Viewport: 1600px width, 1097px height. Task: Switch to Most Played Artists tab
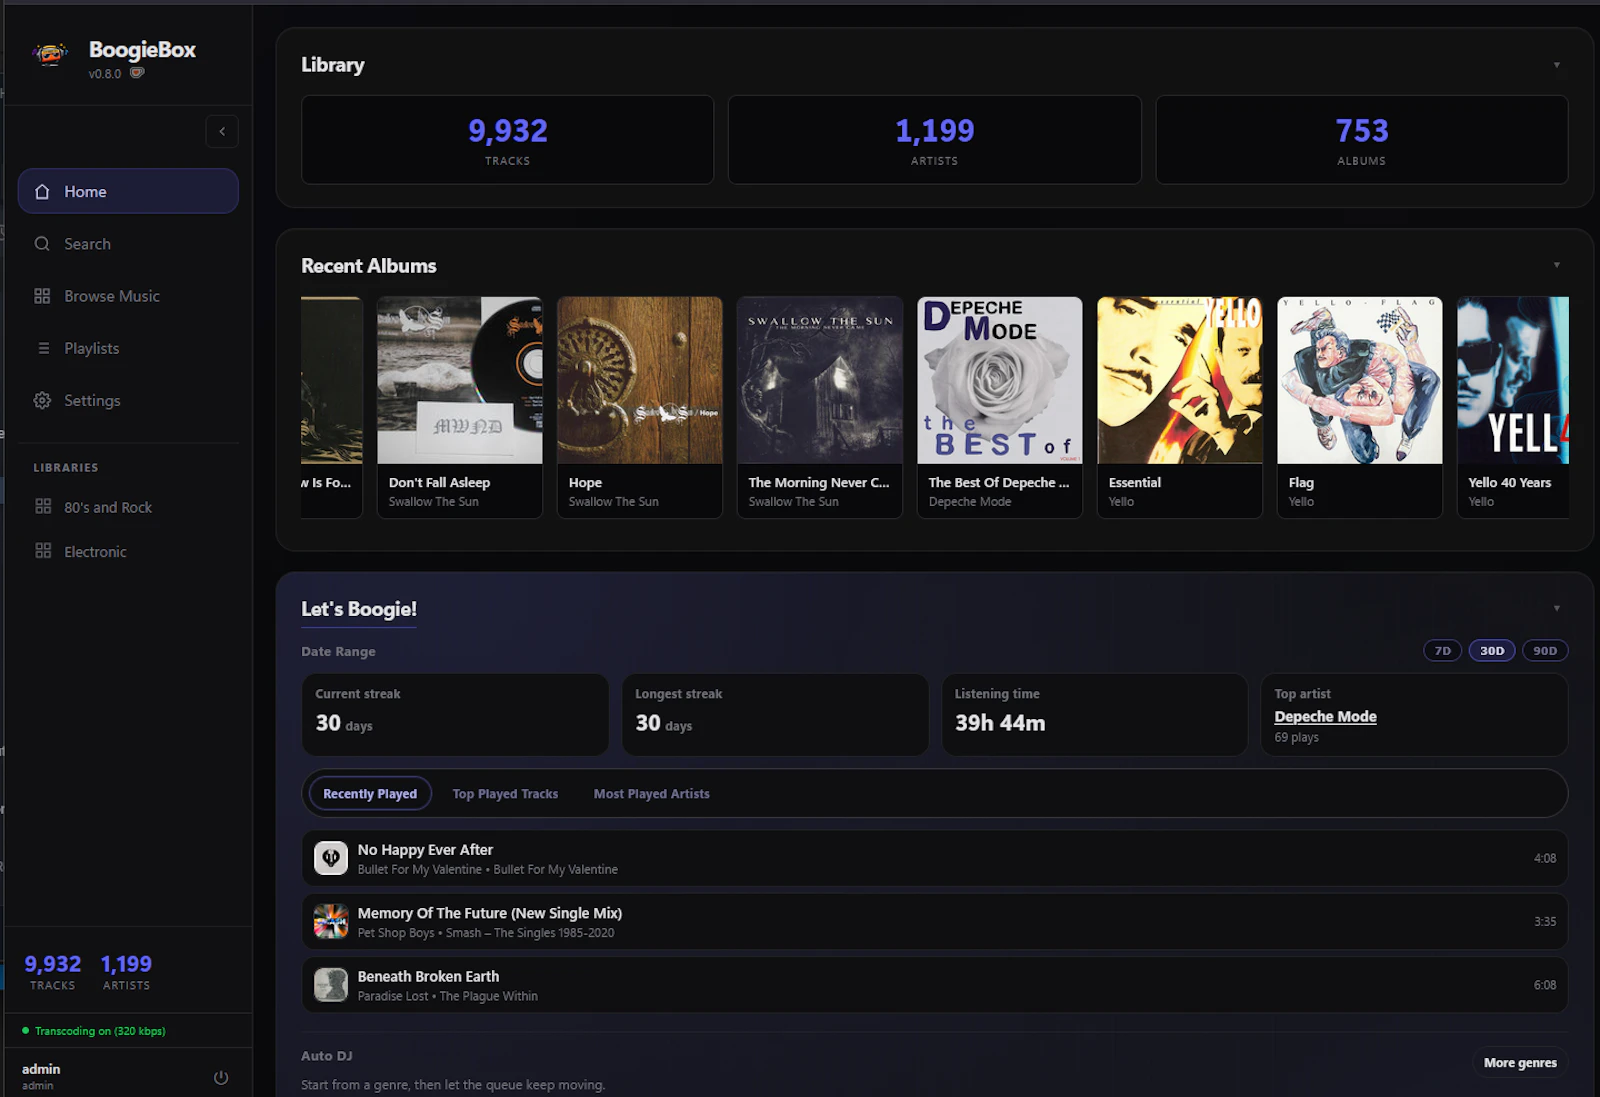click(x=651, y=794)
